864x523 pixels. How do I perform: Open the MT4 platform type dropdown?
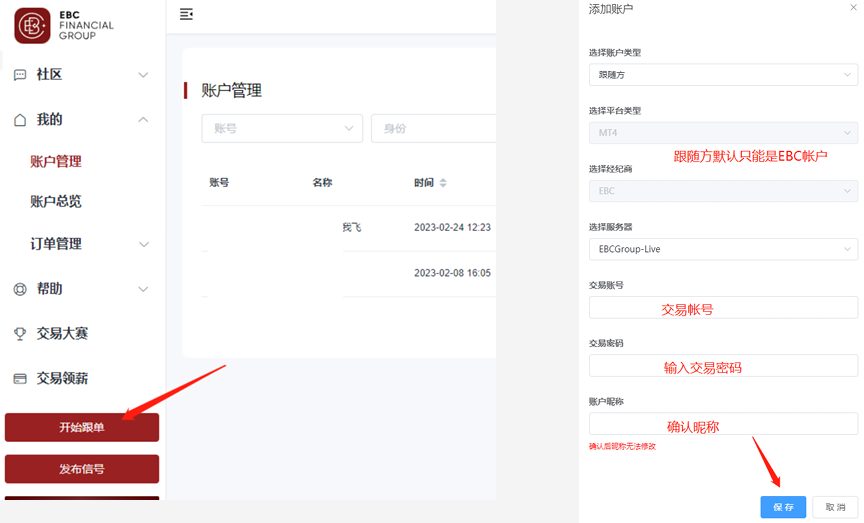[723, 133]
